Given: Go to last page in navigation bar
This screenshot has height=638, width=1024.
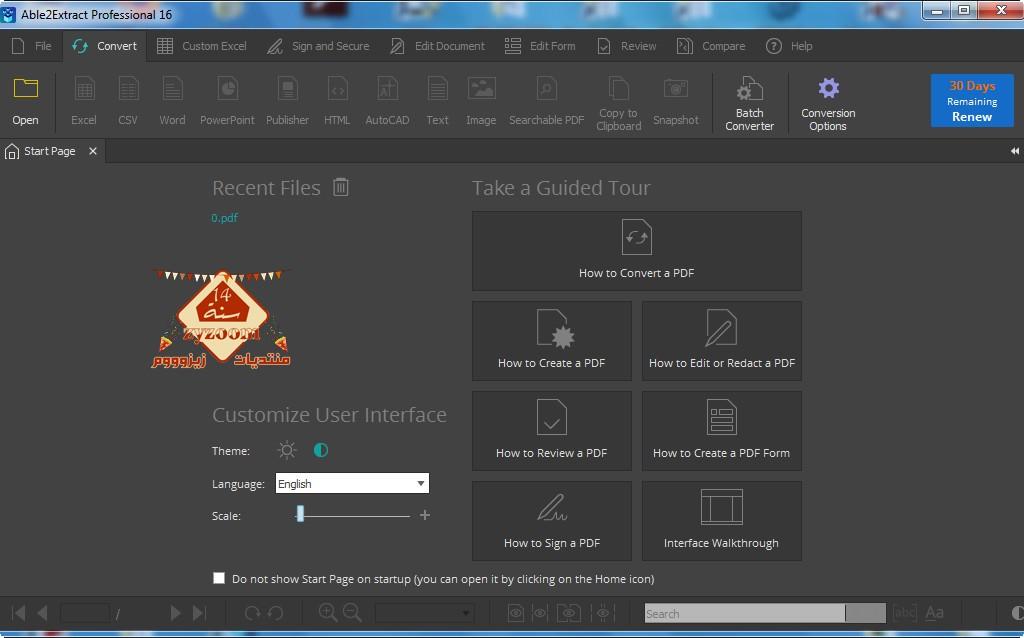Looking at the screenshot, I should tap(199, 613).
